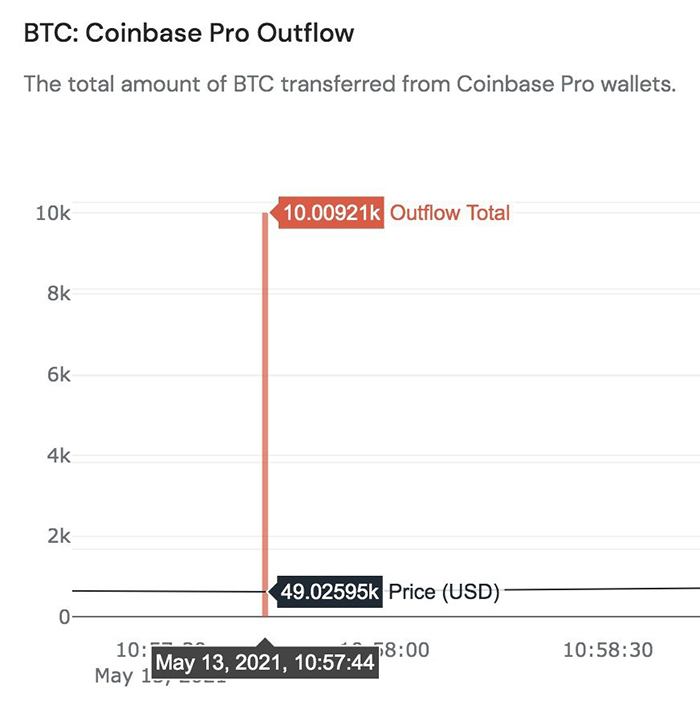Click the chart title BTC: Coinbase Pro Outflow
Screen dimensions: 700x701
(x=188, y=33)
